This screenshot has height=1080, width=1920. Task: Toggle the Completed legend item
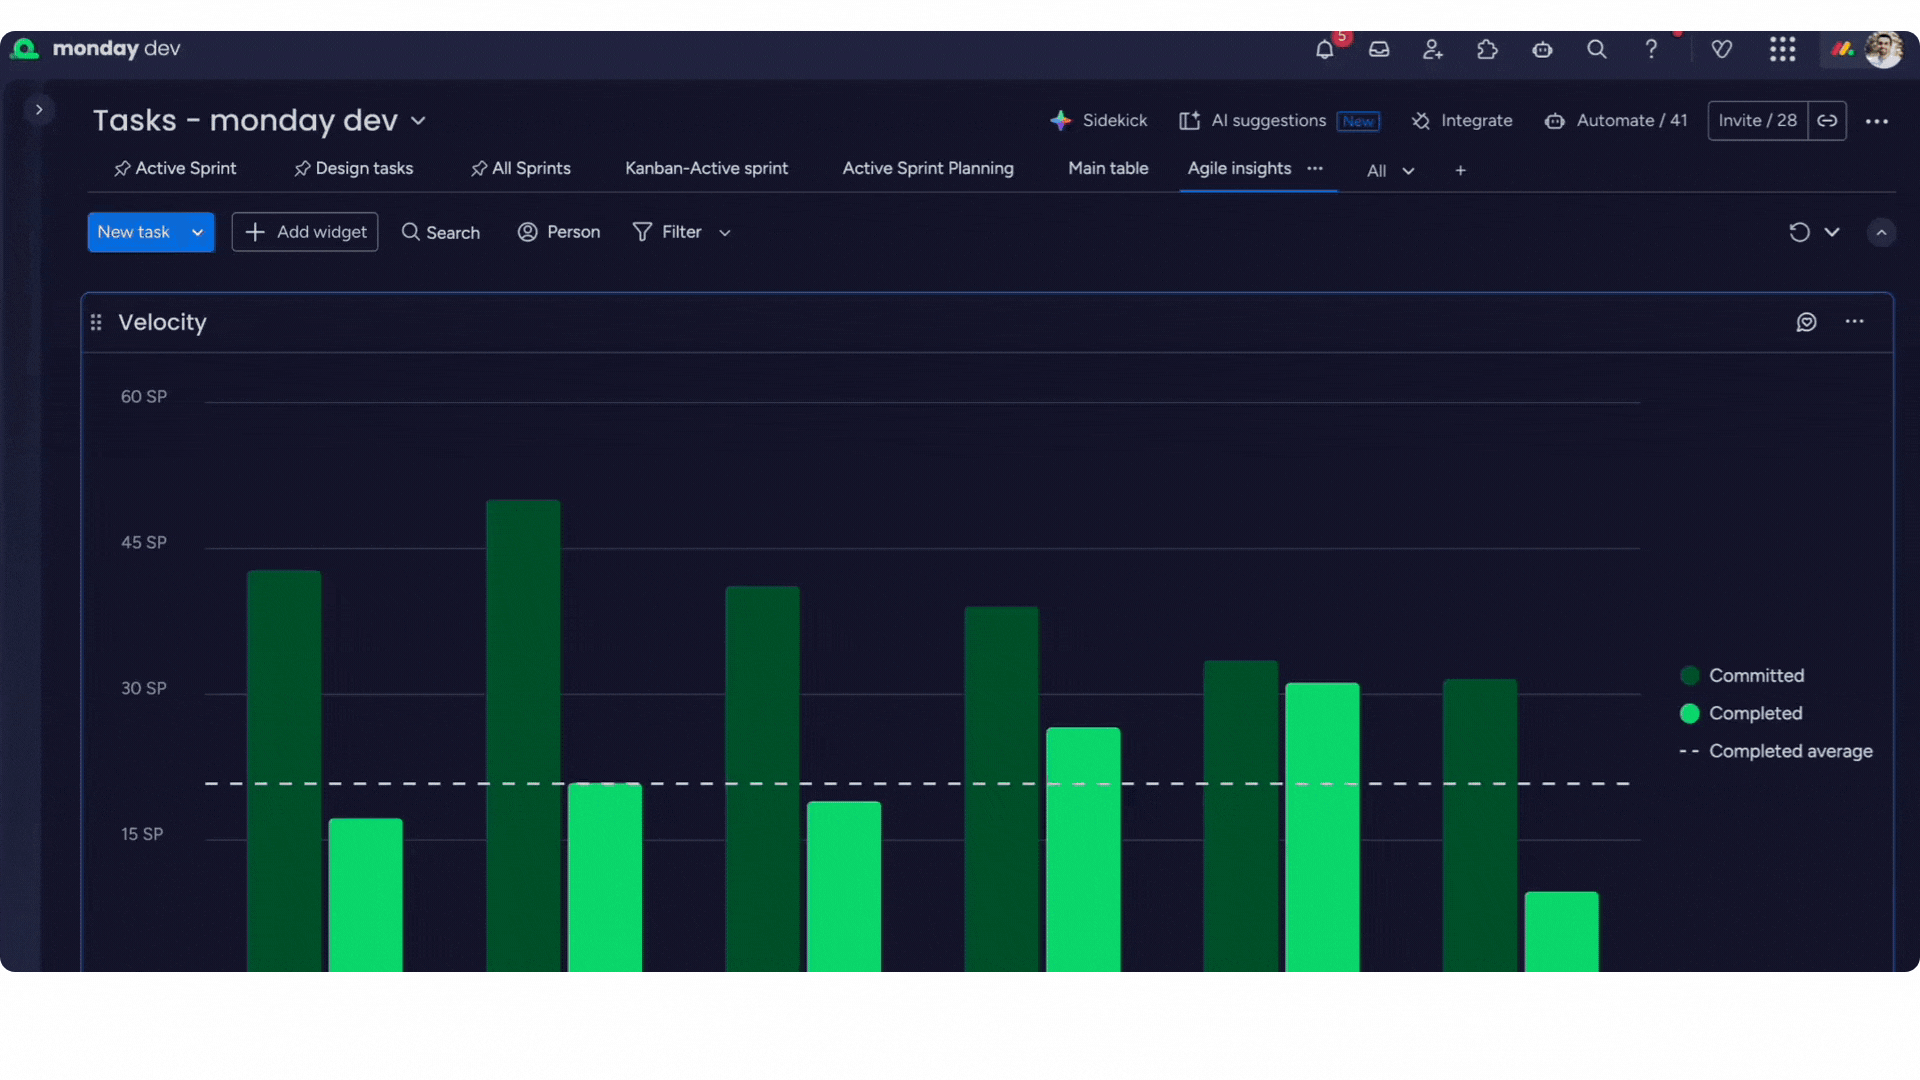(x=1742, y=714)
